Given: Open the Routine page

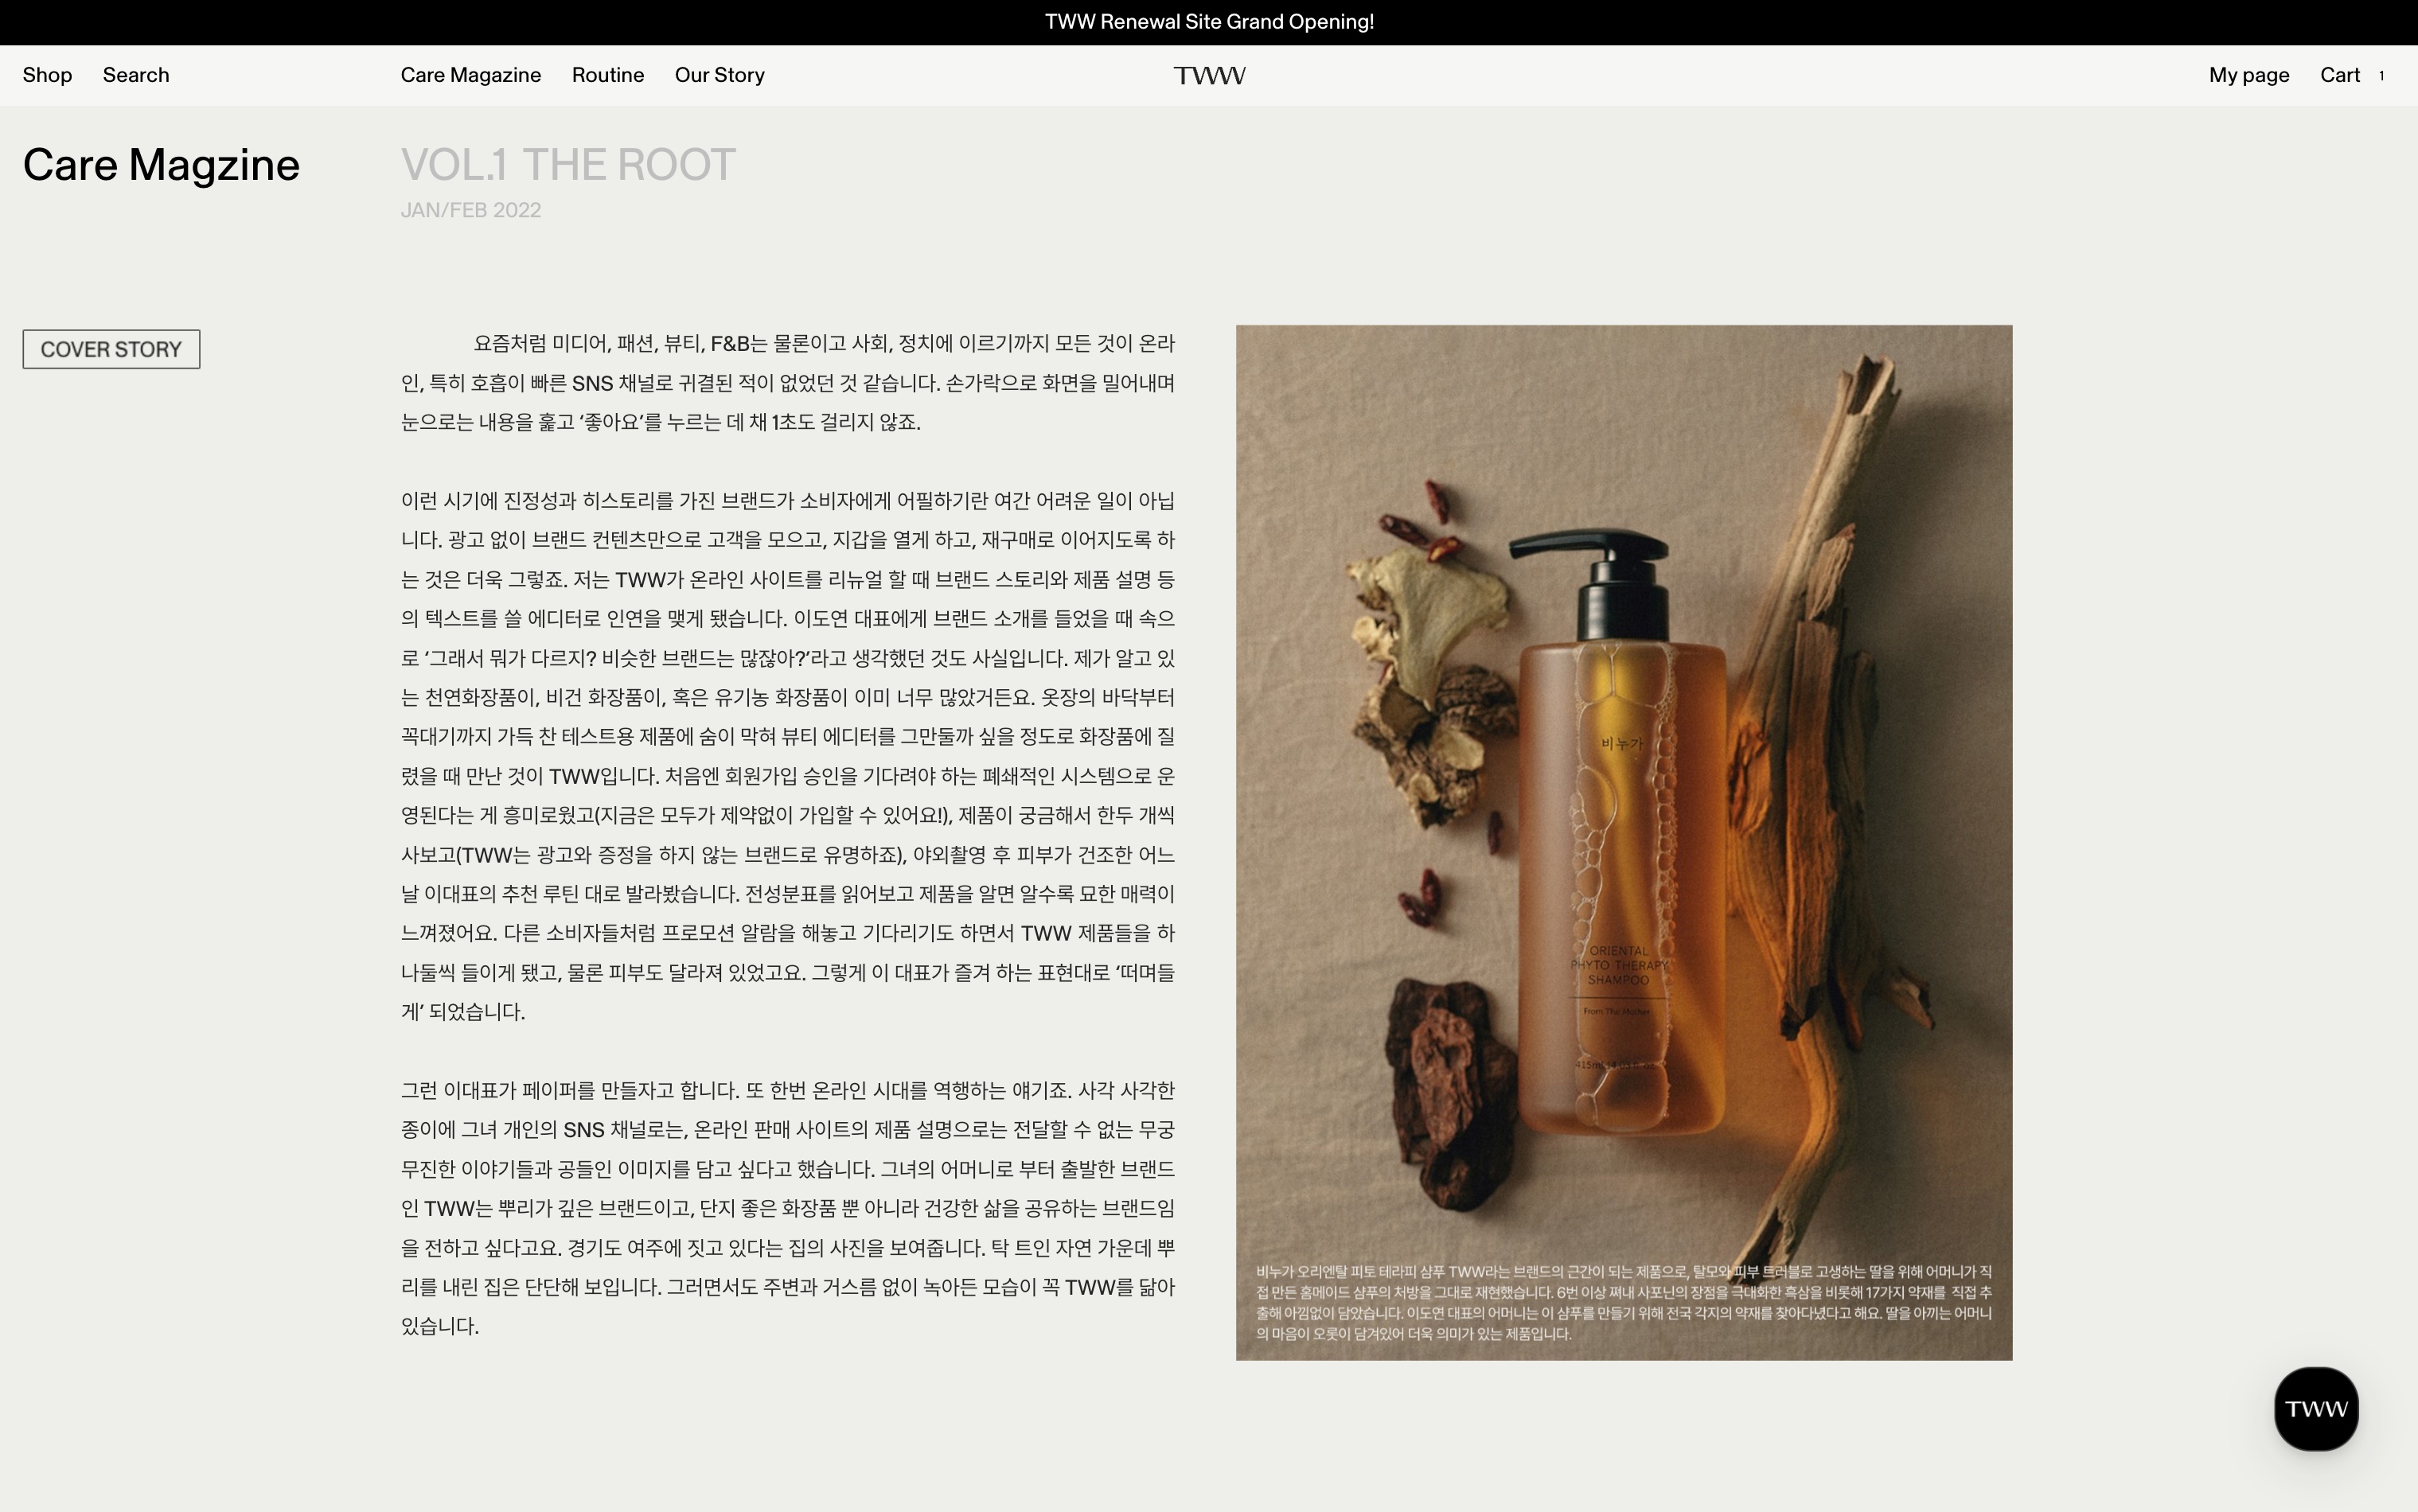Looking at the screenshot, I should [x=607, y=76].
